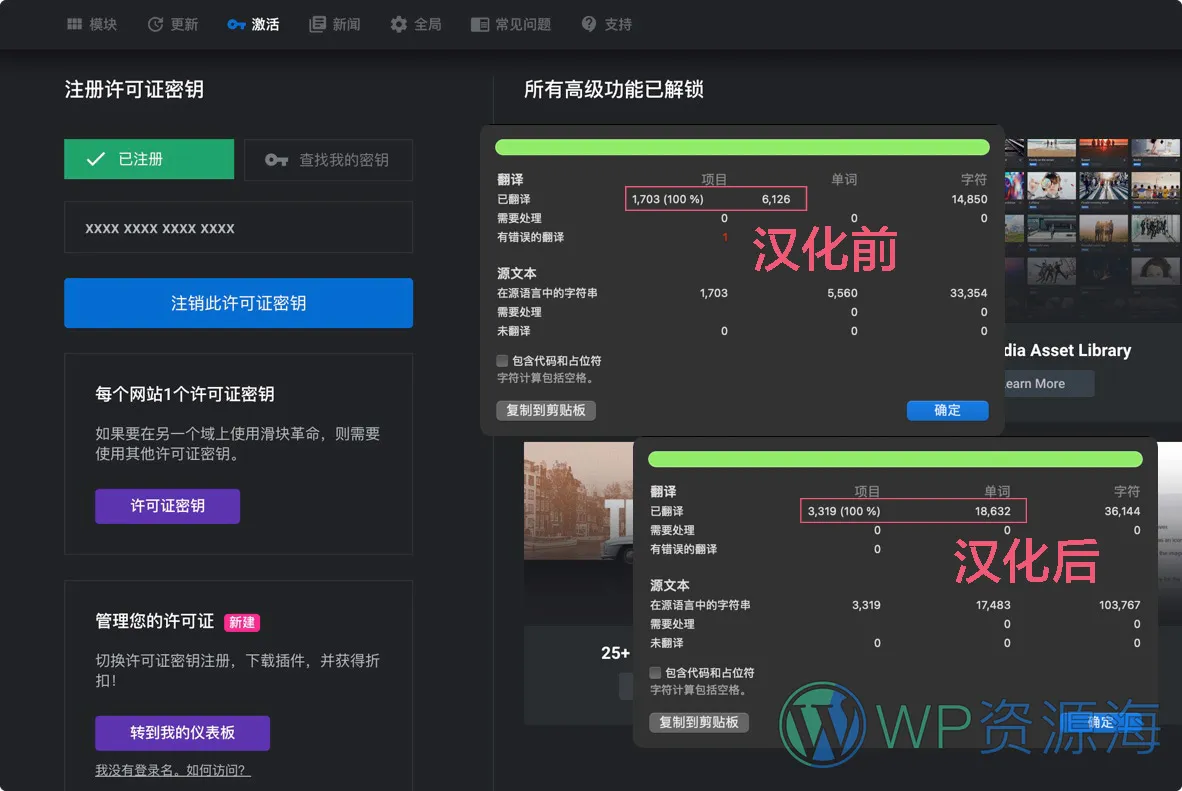This screenshot has width=1182, height=791.
Task: Switch to the 已注册 tab
Action: click(148, 158)
